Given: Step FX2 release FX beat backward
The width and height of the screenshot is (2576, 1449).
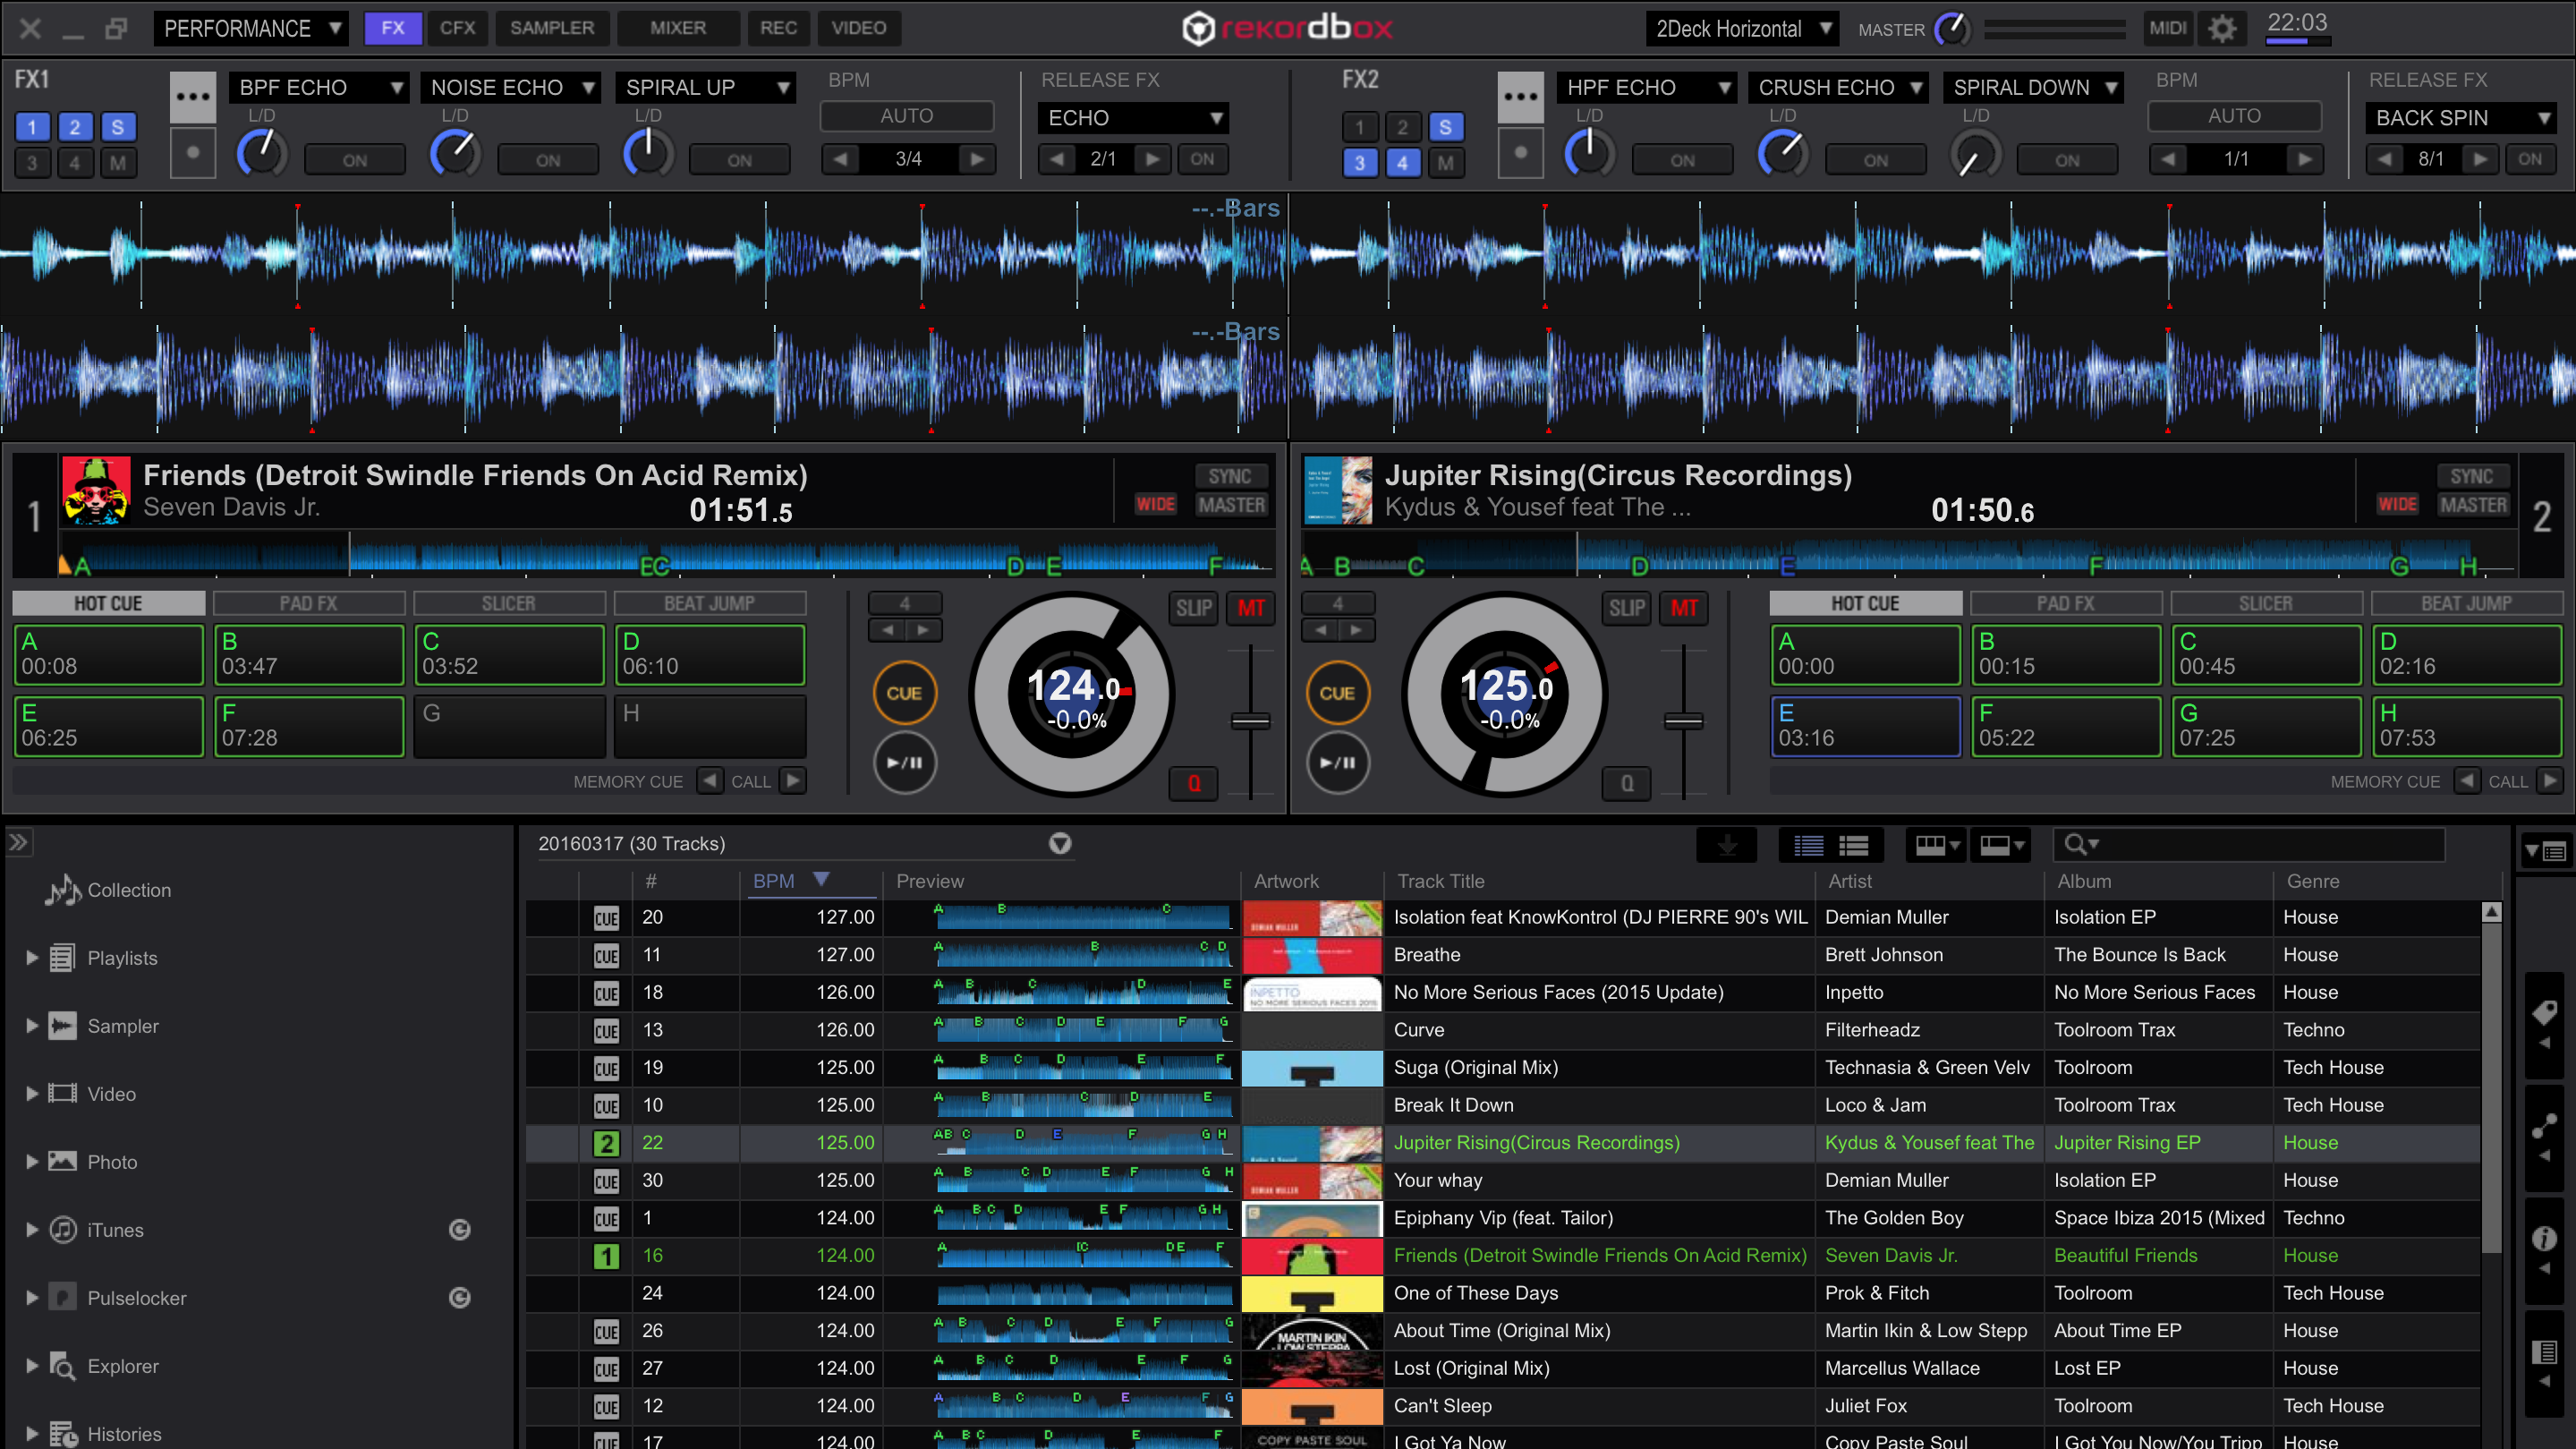Looking at the screenshot, I should click(x=2385, y=159).
